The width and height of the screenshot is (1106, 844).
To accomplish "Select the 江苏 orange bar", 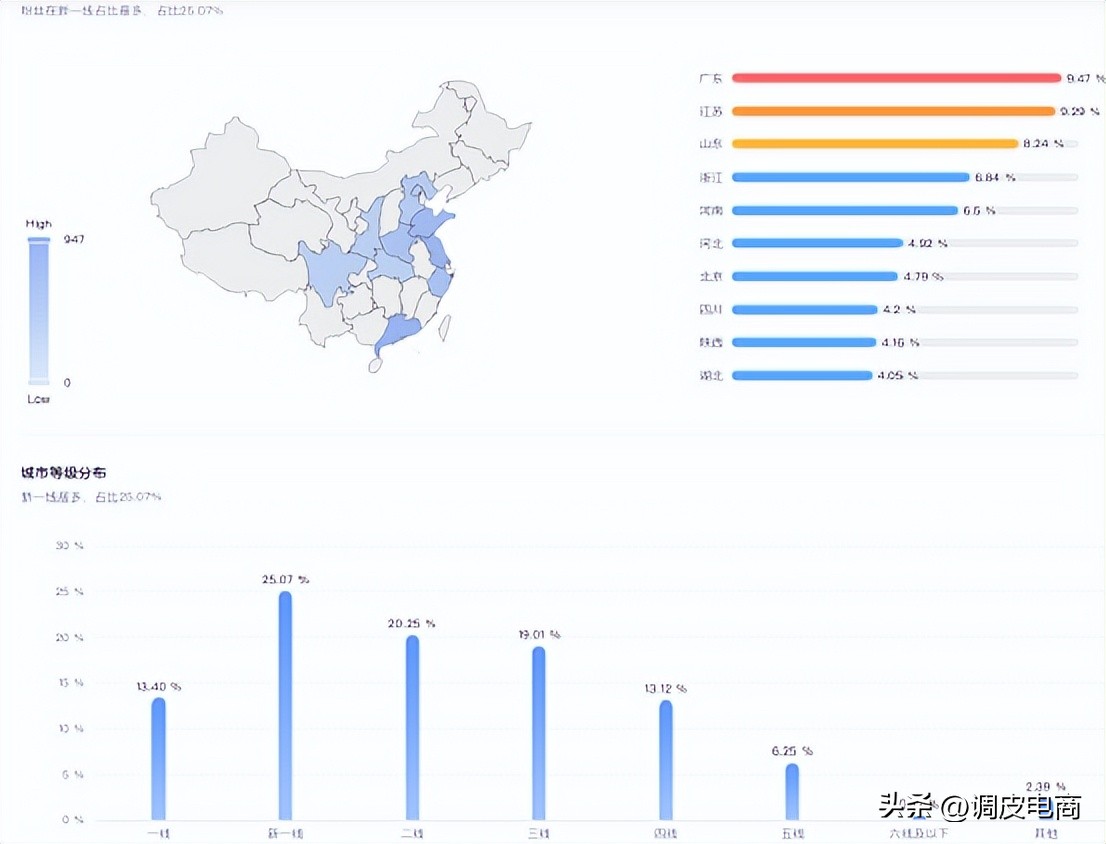I will pos(890,110).
